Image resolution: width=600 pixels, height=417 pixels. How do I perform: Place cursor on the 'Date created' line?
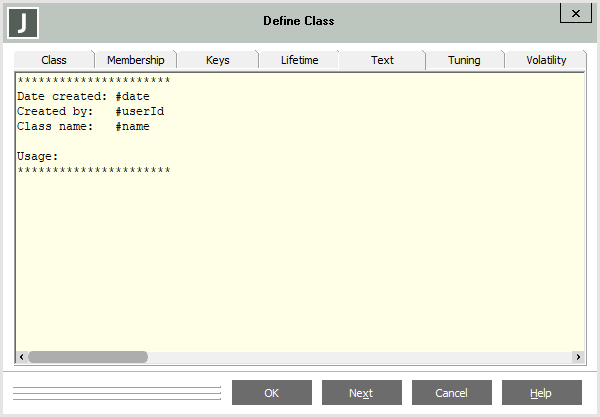[83, 97]
